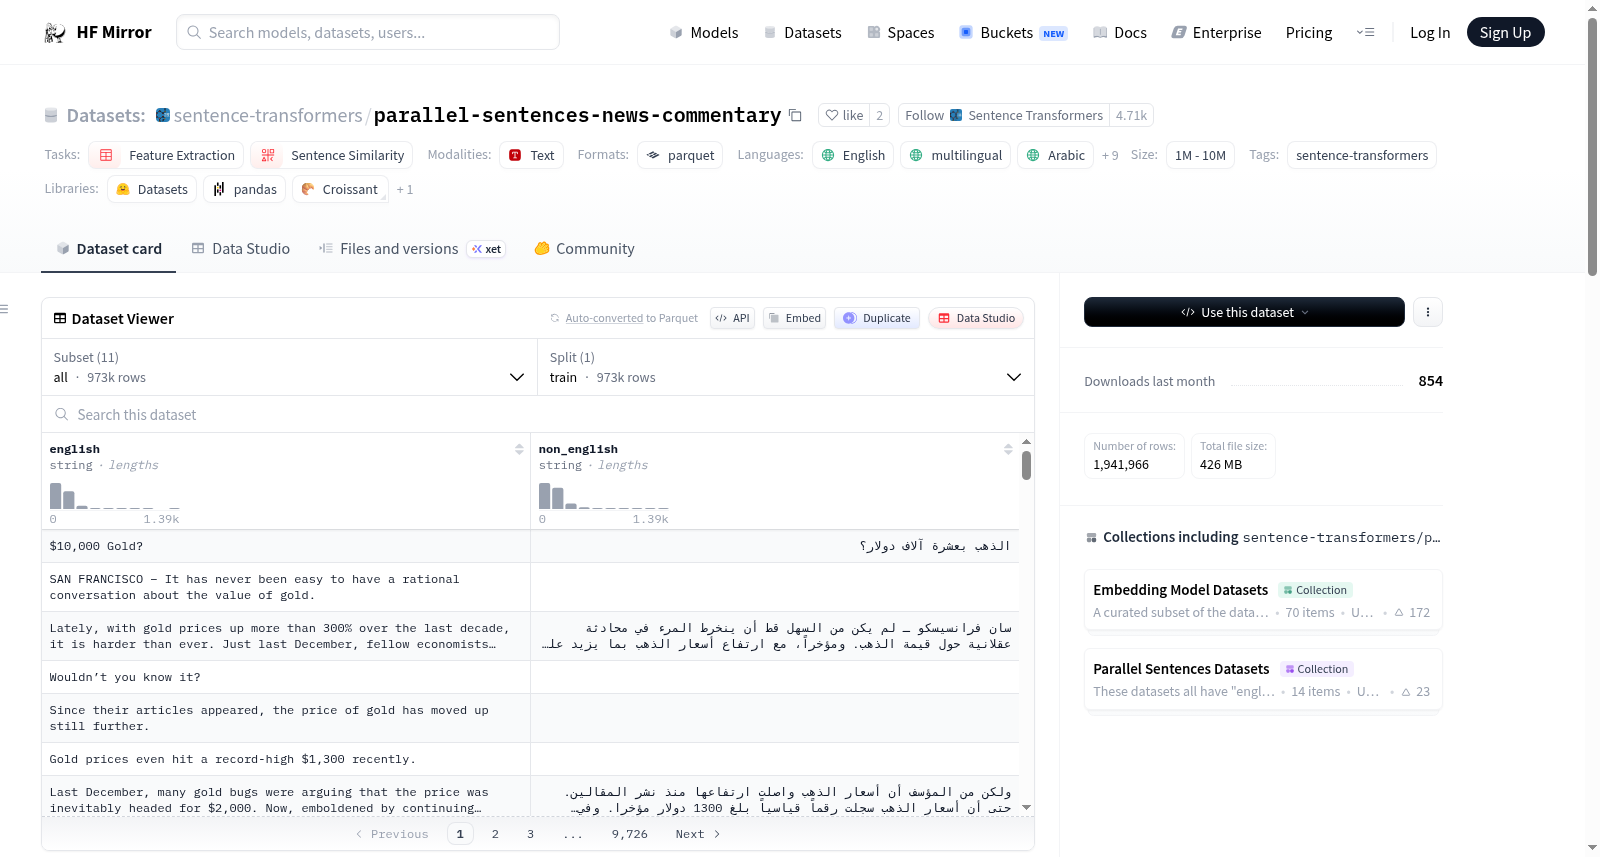Follow Sentence Transformers organization
The width and height of the screenshot is (1600, 857).
[x=1004, y=115]
